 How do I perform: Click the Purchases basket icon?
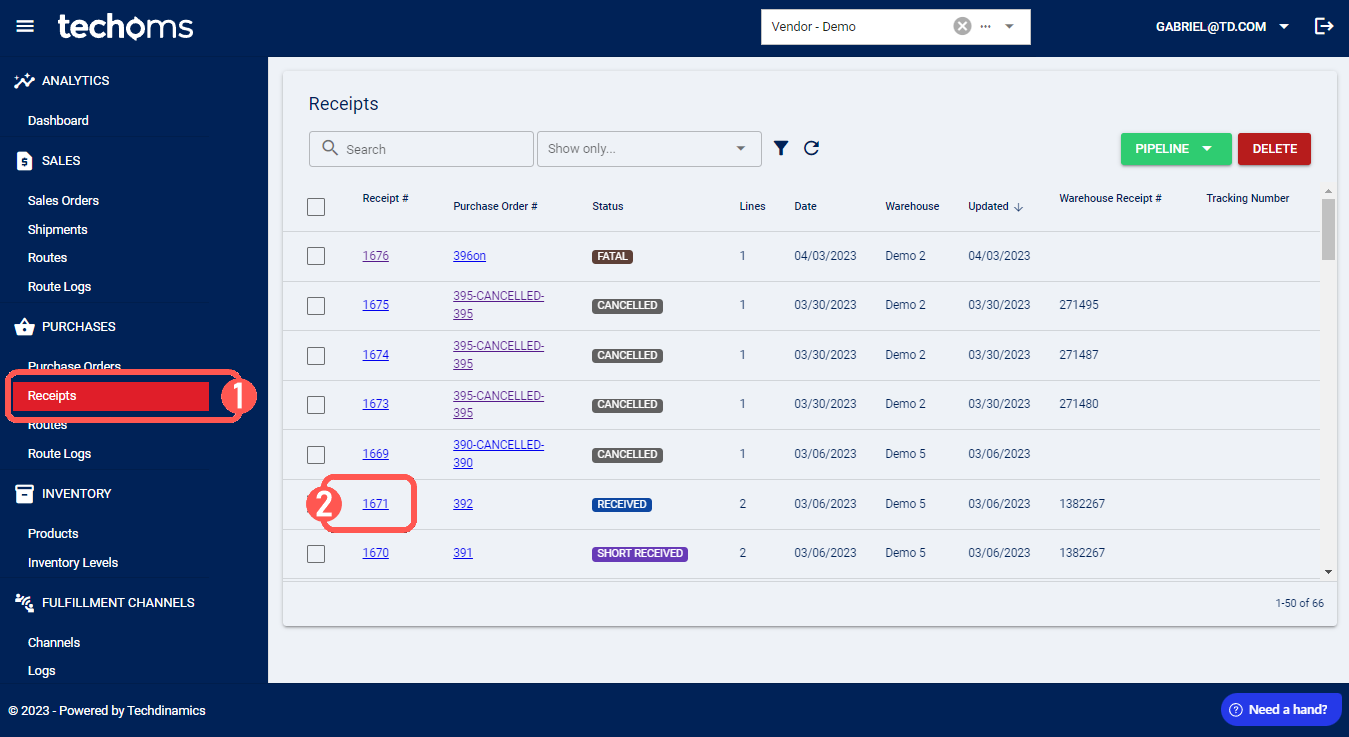pyautogui.click(x=25, y=327)
